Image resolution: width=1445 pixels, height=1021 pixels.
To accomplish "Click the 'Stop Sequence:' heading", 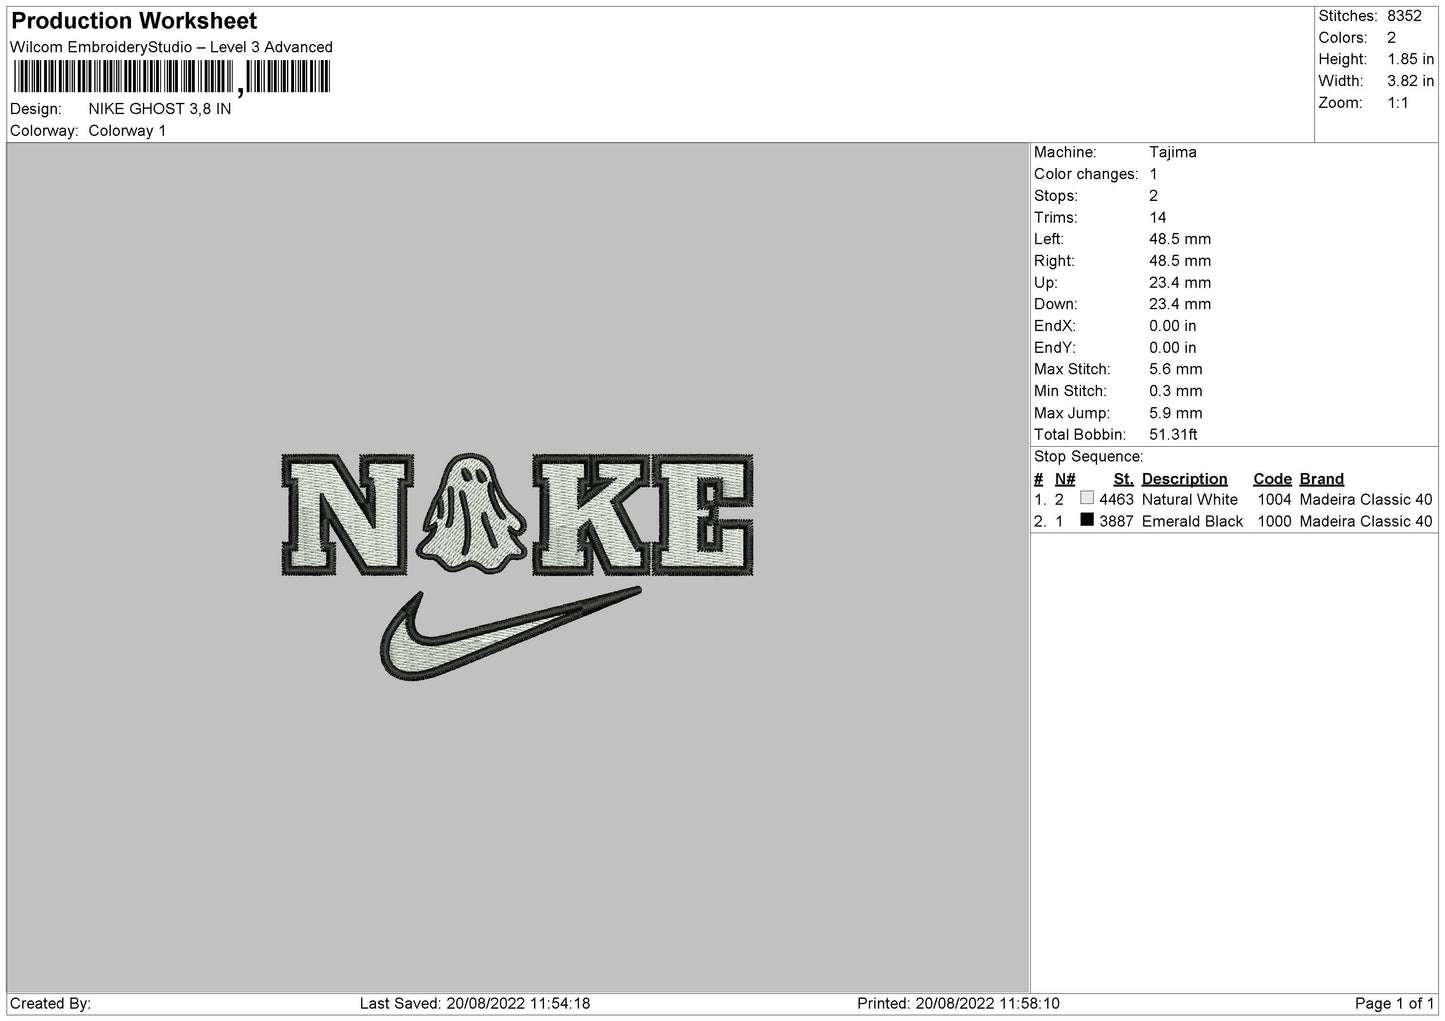I will point(1088,457).
